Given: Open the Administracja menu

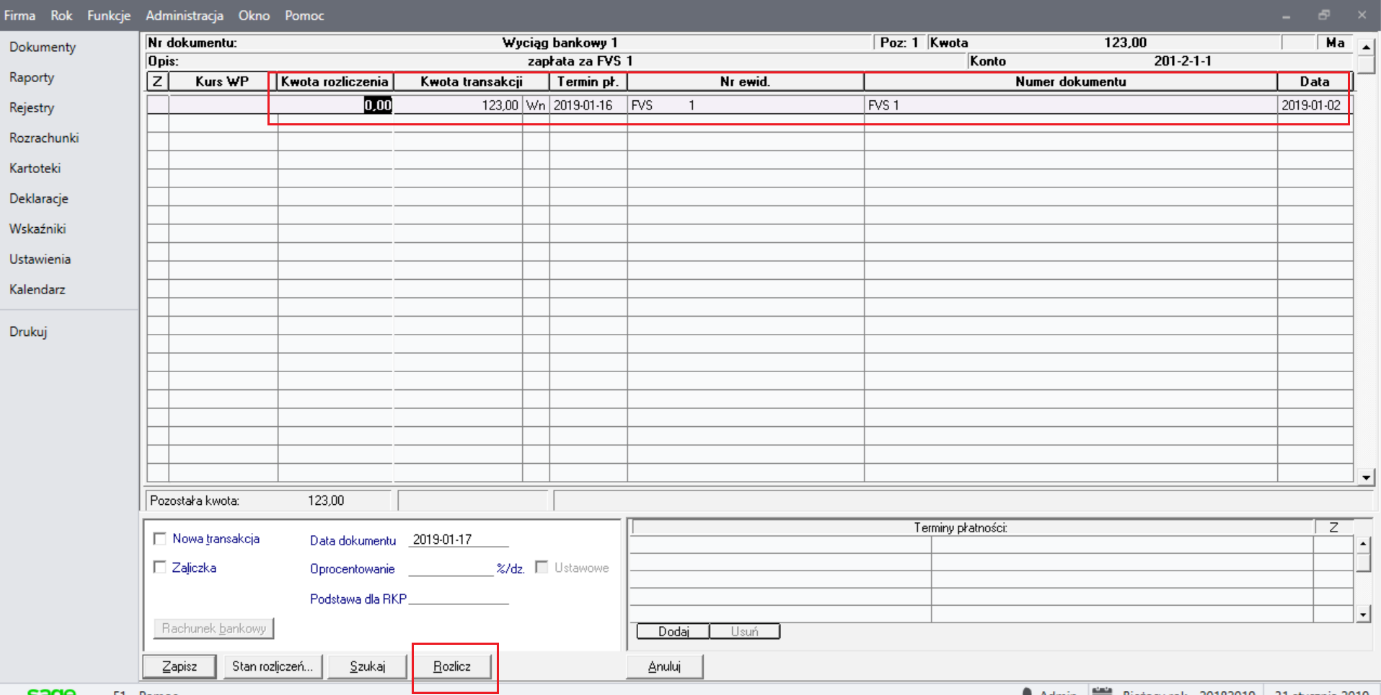Looking at the screenshot, I should point(185,16).
